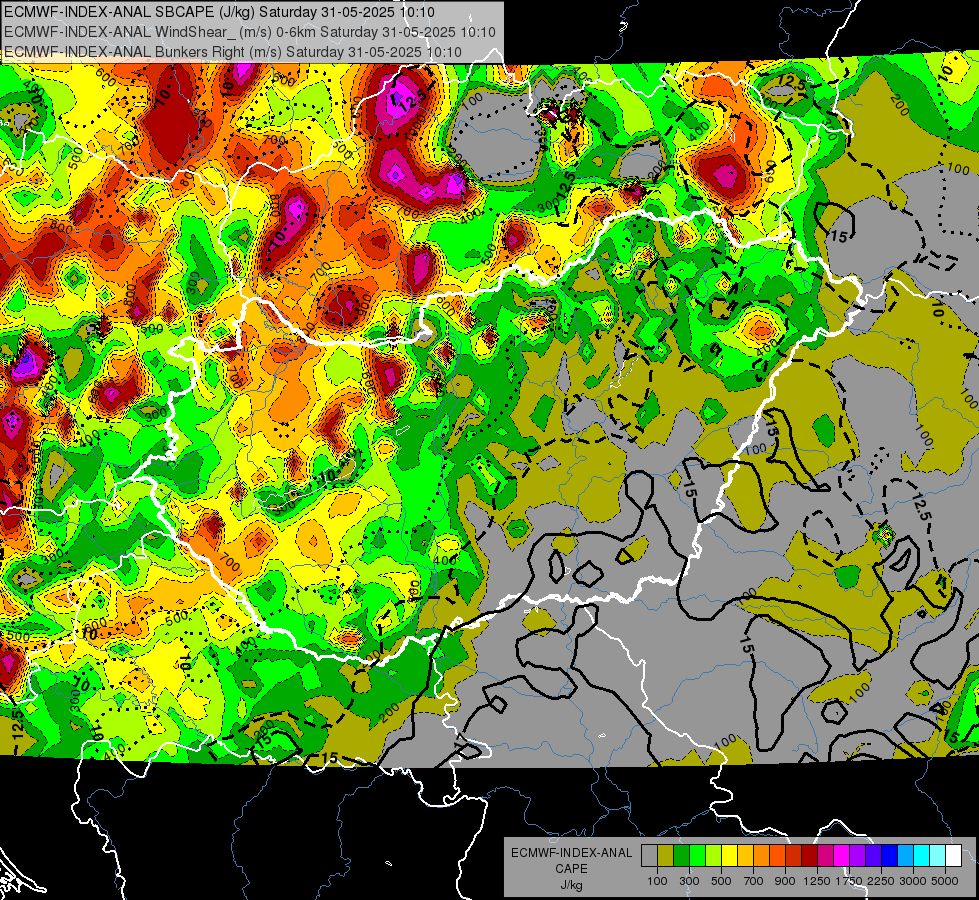Viewport: 979px width, 900px height.
Task: Pick the bright green legend swatch
Action: point(697,856)
